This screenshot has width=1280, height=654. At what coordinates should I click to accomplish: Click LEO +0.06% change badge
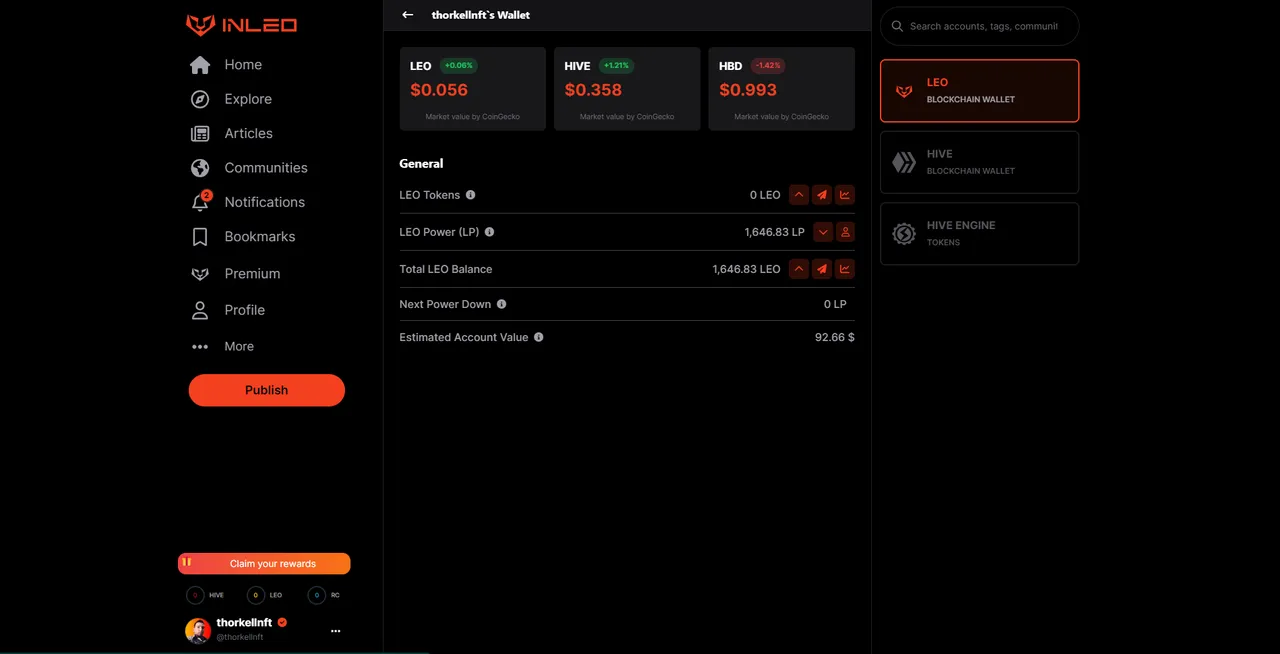point(459,66)
